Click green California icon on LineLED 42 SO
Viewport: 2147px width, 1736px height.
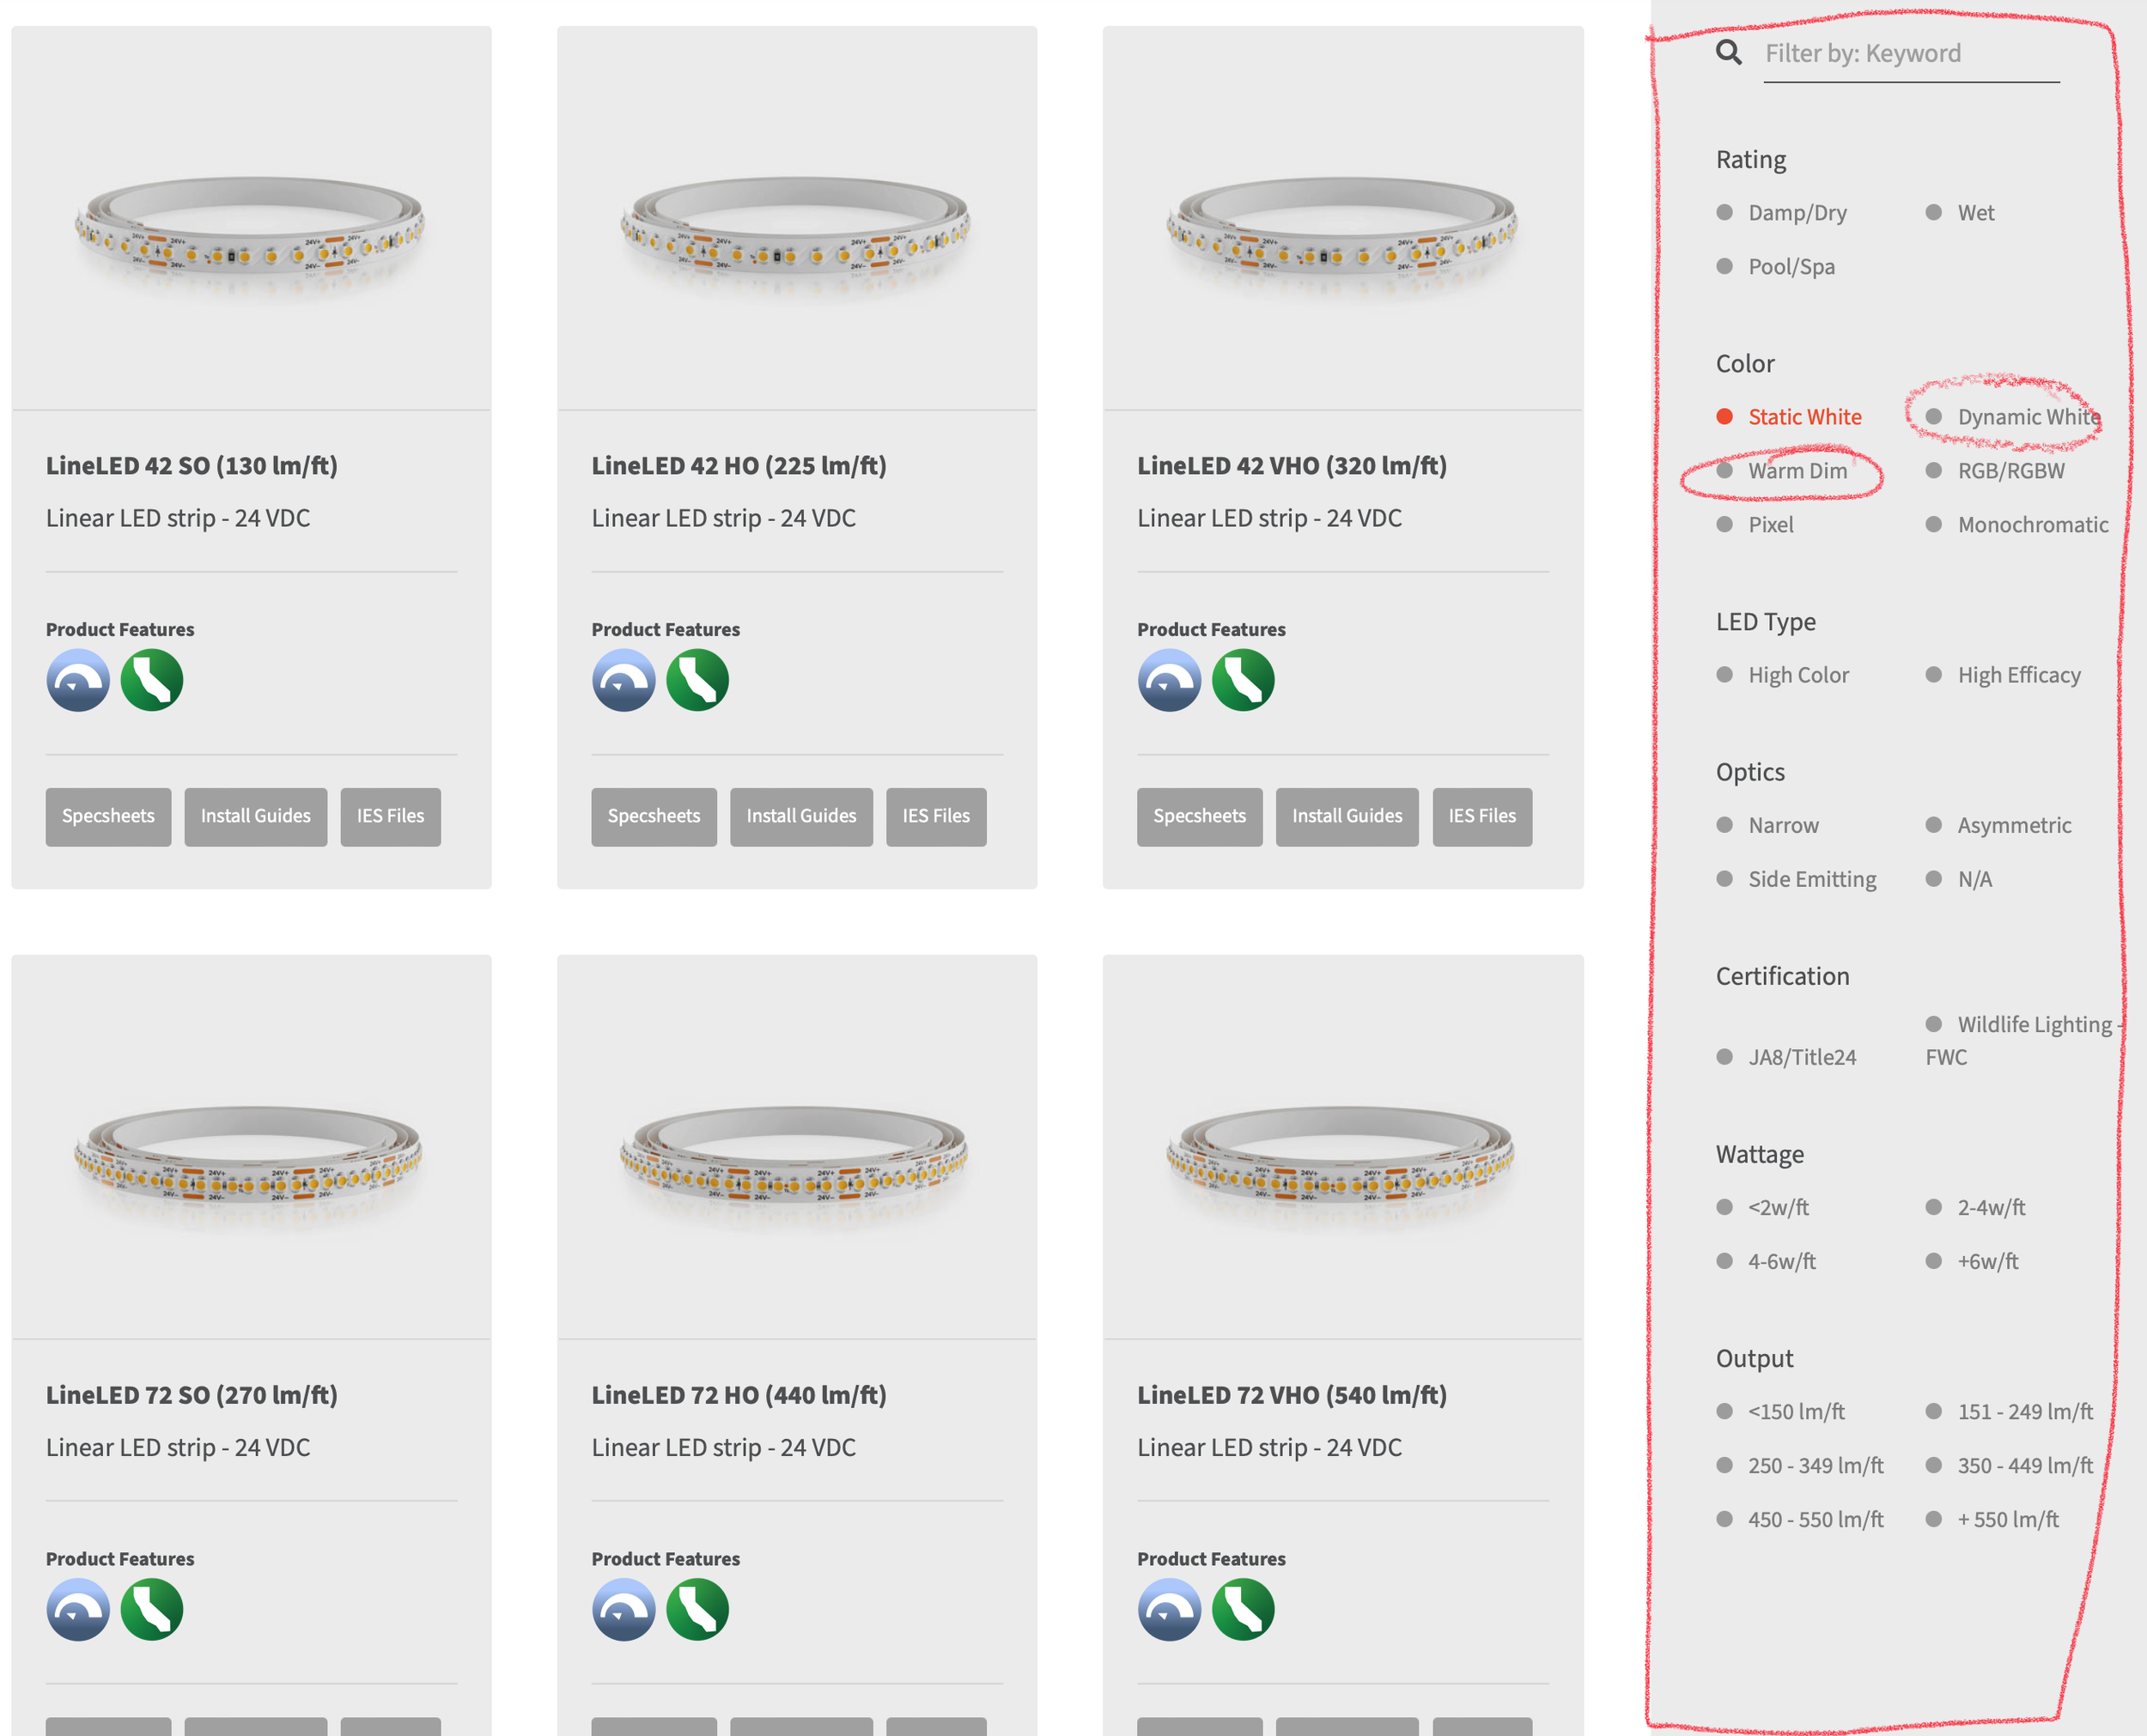[152, 680]
